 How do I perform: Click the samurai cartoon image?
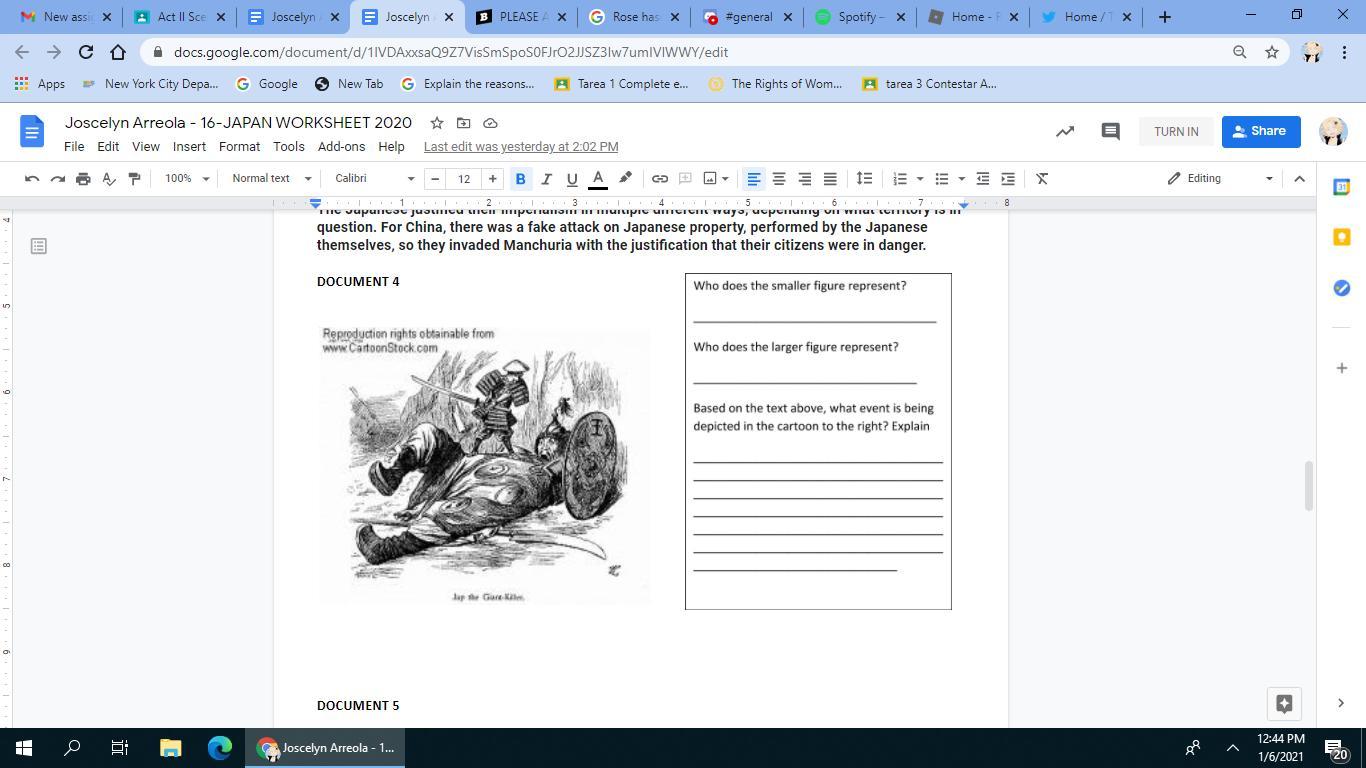click(x=485, y=464)
